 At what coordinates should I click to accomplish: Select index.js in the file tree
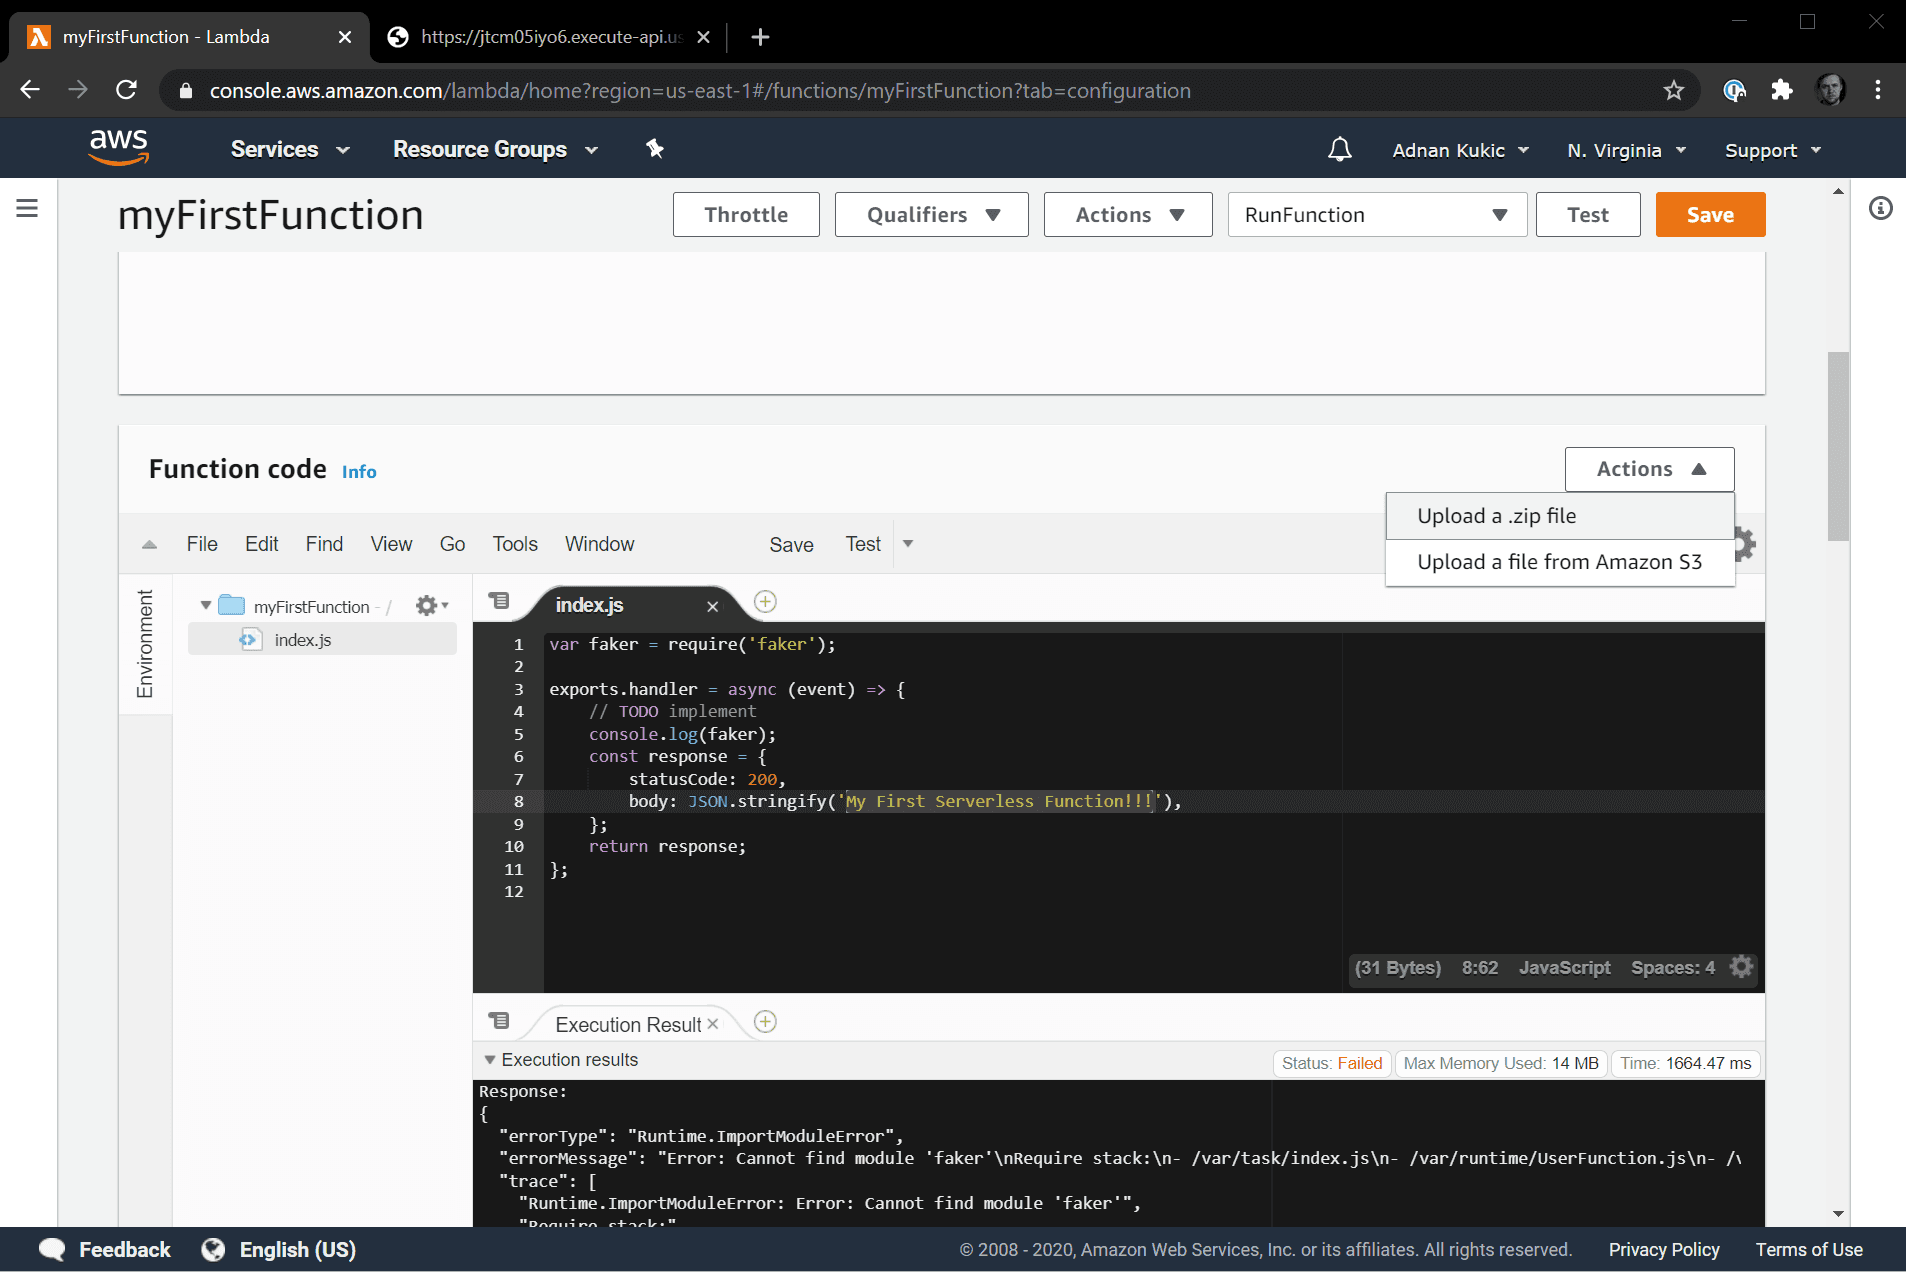pyautogui.click(x=302, y=640)
